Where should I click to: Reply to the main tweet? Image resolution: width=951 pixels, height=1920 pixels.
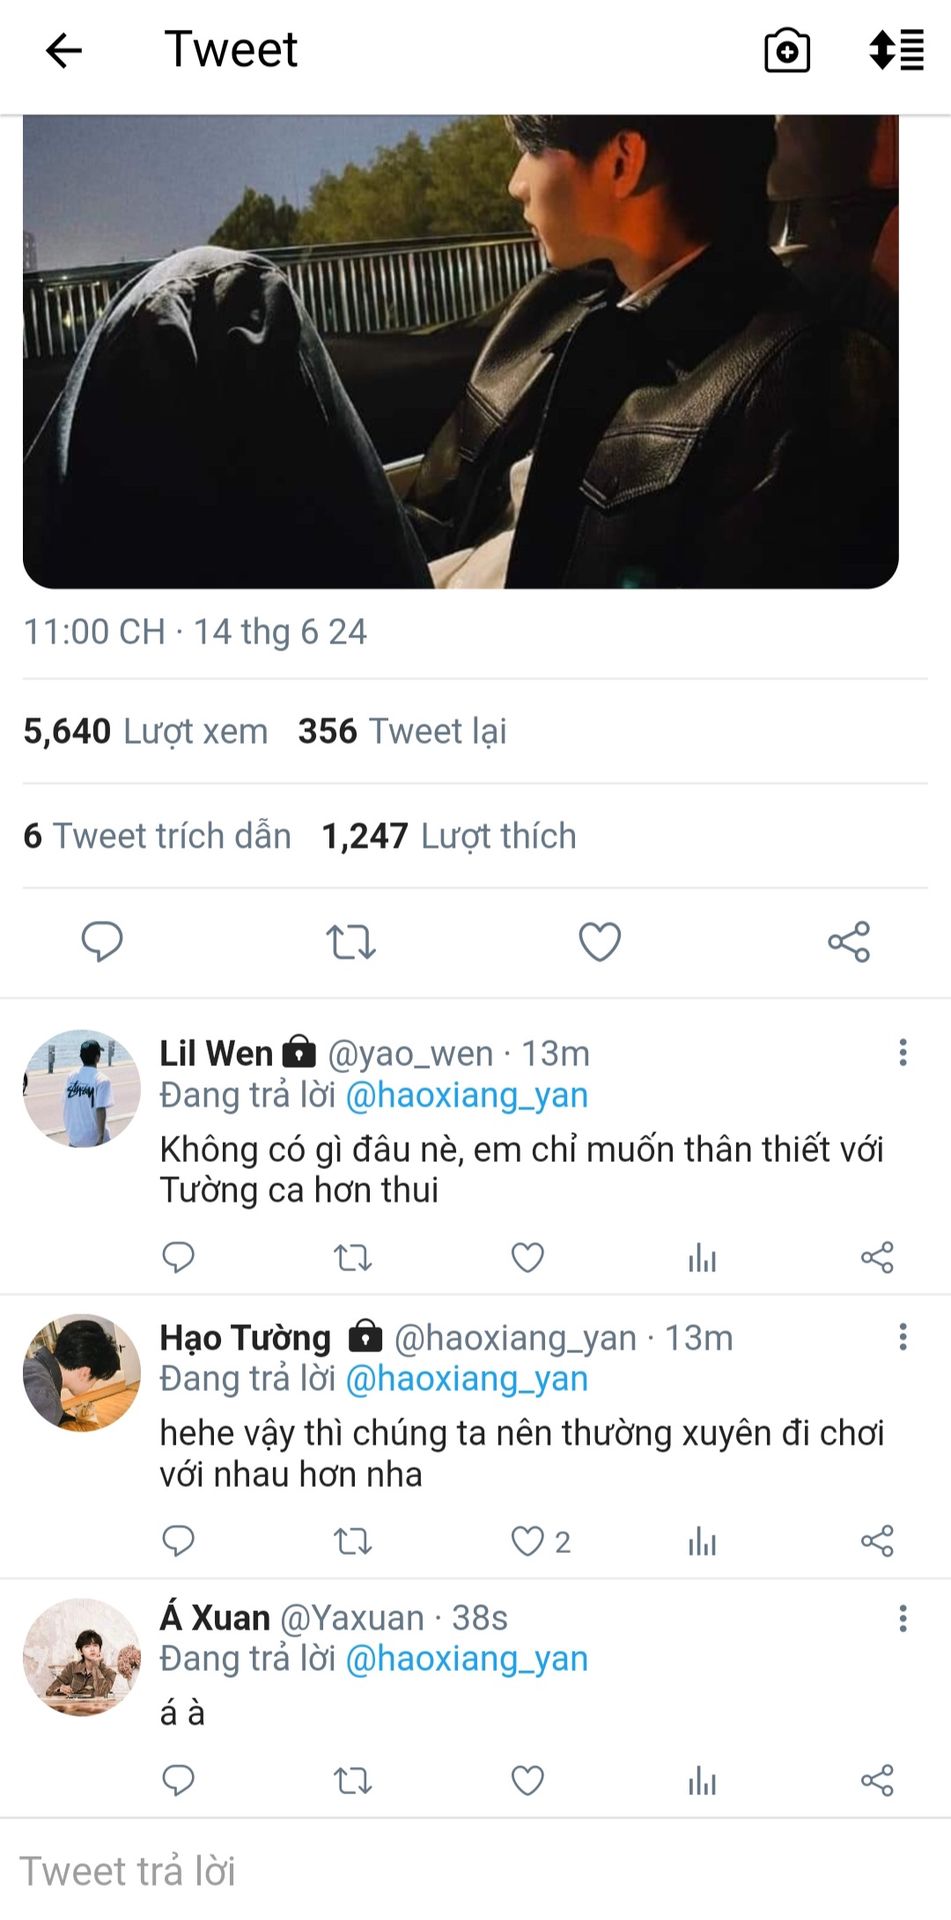pos(101,942)
